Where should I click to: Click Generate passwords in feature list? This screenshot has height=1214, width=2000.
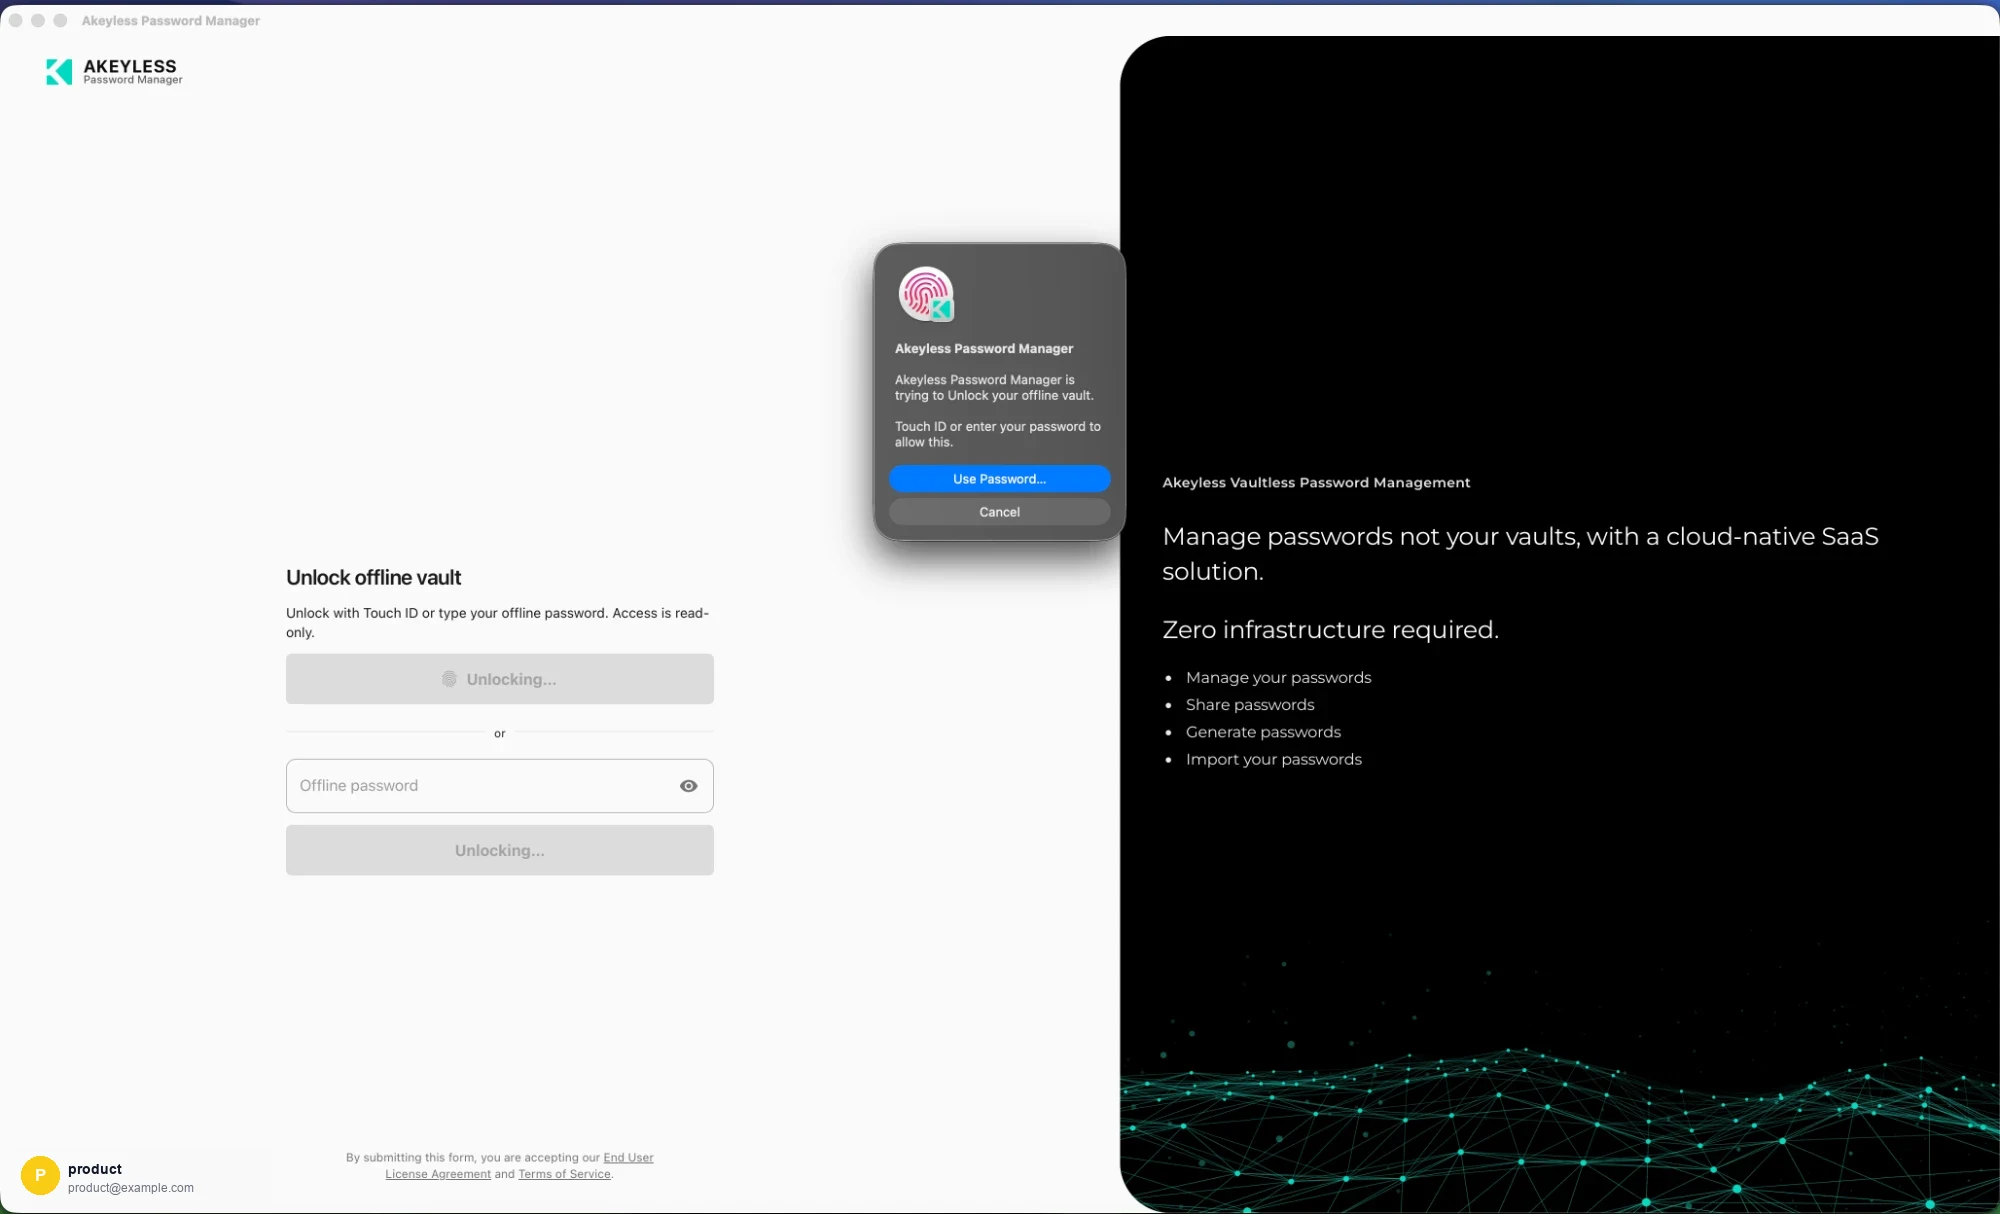click(x=1263, y=732)
